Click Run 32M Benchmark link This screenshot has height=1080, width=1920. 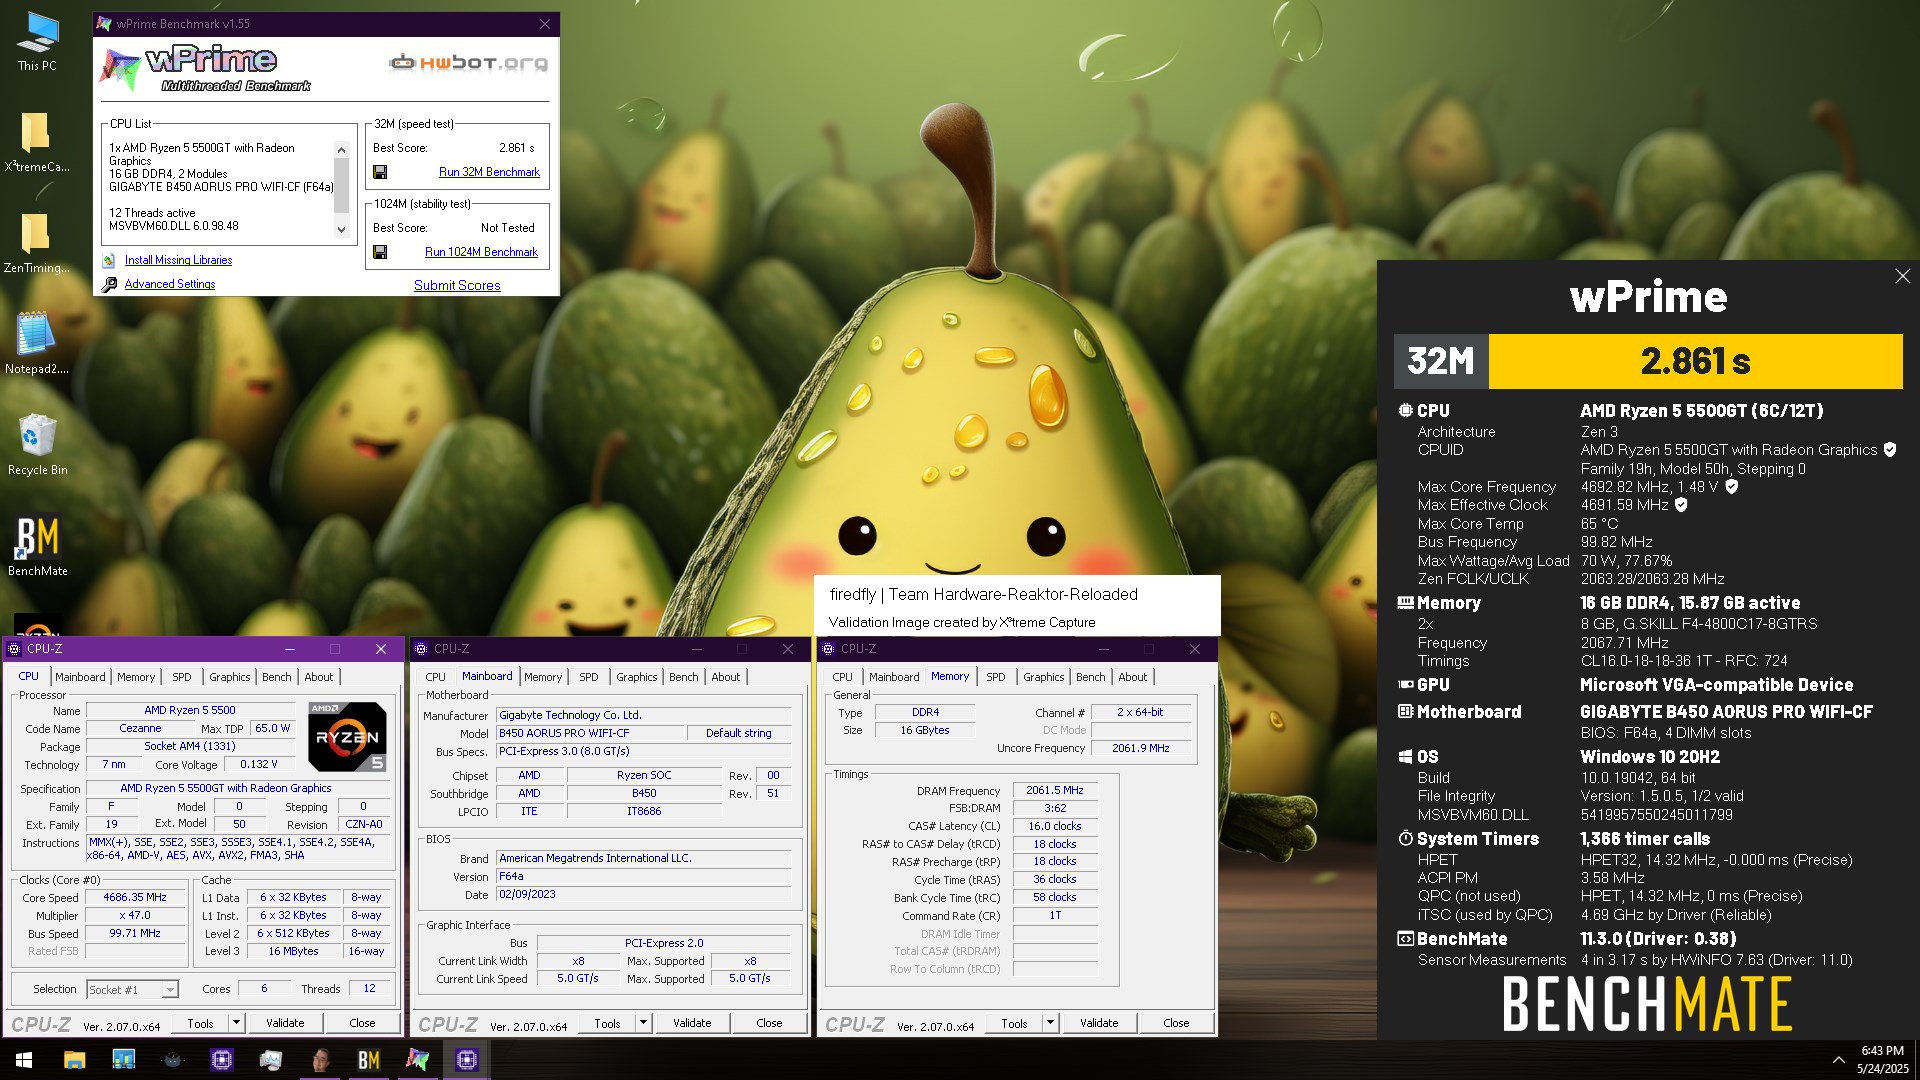pos(489,172)
